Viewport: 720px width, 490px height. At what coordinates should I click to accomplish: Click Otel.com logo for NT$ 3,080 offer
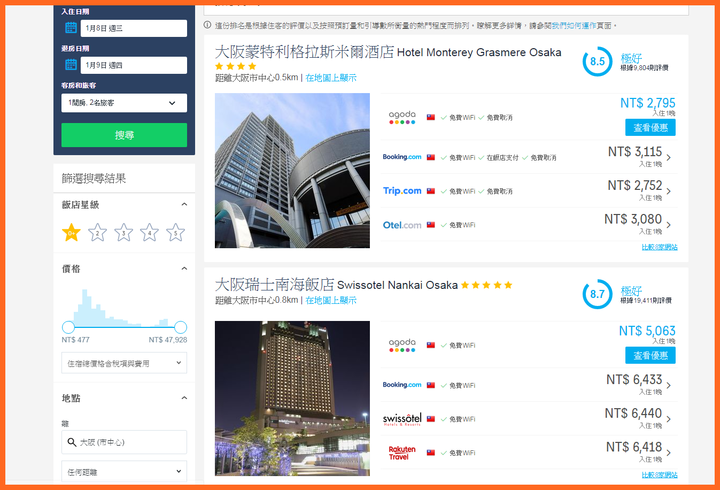tap(402, 225)
